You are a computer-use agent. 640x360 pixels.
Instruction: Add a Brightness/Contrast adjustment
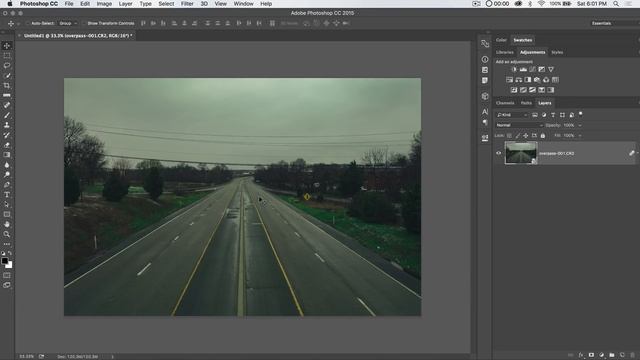click(514, 69)
